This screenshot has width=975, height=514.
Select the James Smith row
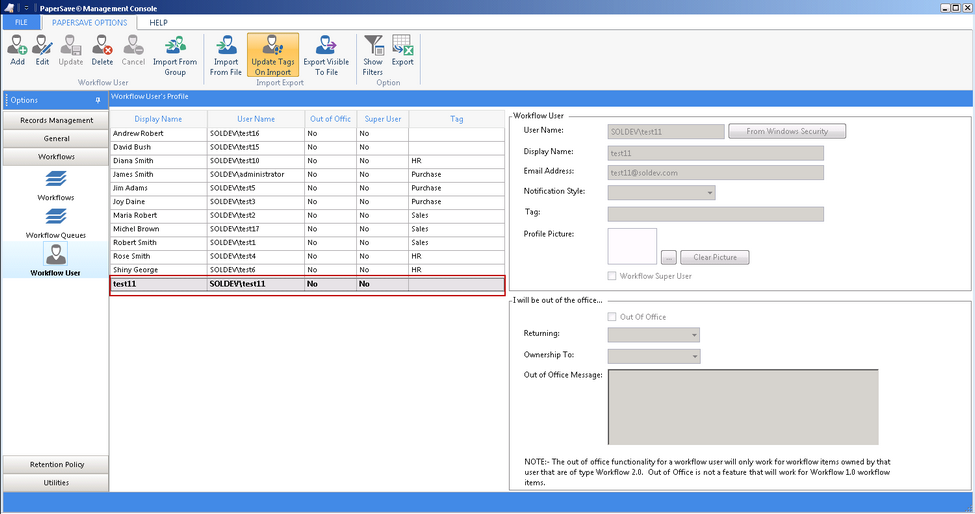pos(307,175)
